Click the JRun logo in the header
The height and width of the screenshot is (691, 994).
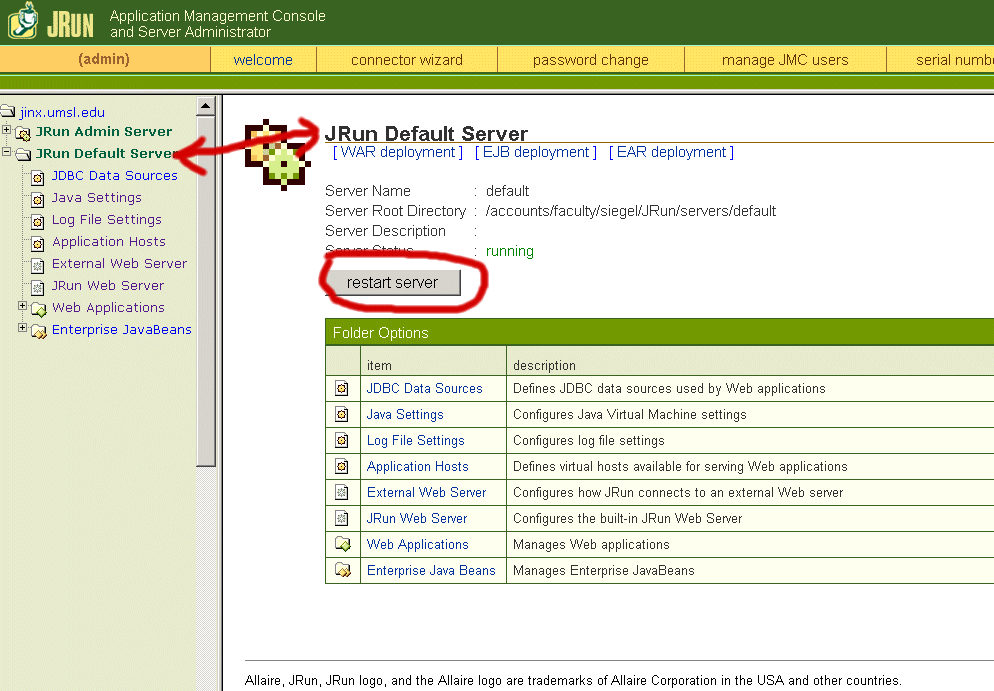[x=51, y=21]
